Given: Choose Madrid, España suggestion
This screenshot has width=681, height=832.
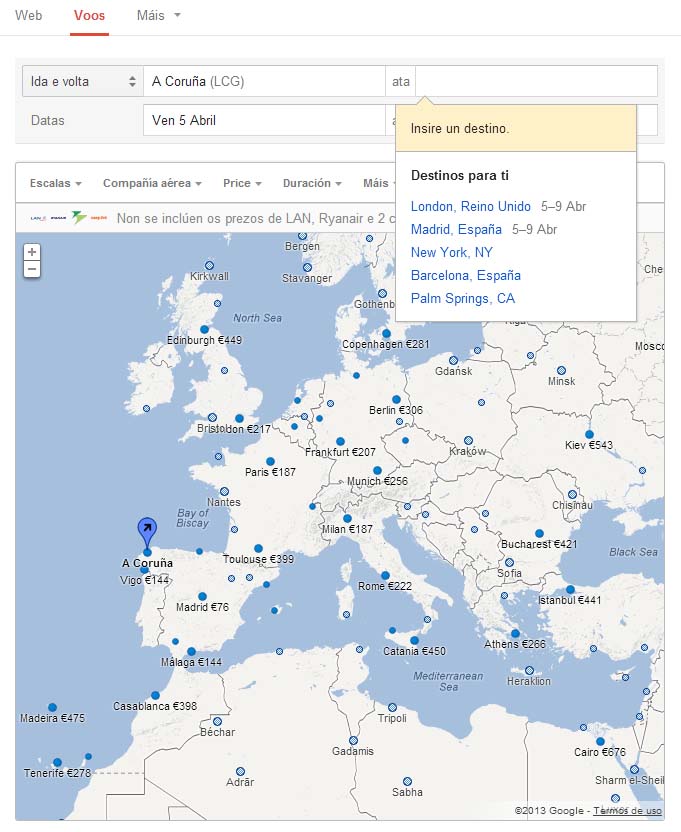Looking at the screenshot, I should pos(456,229).
